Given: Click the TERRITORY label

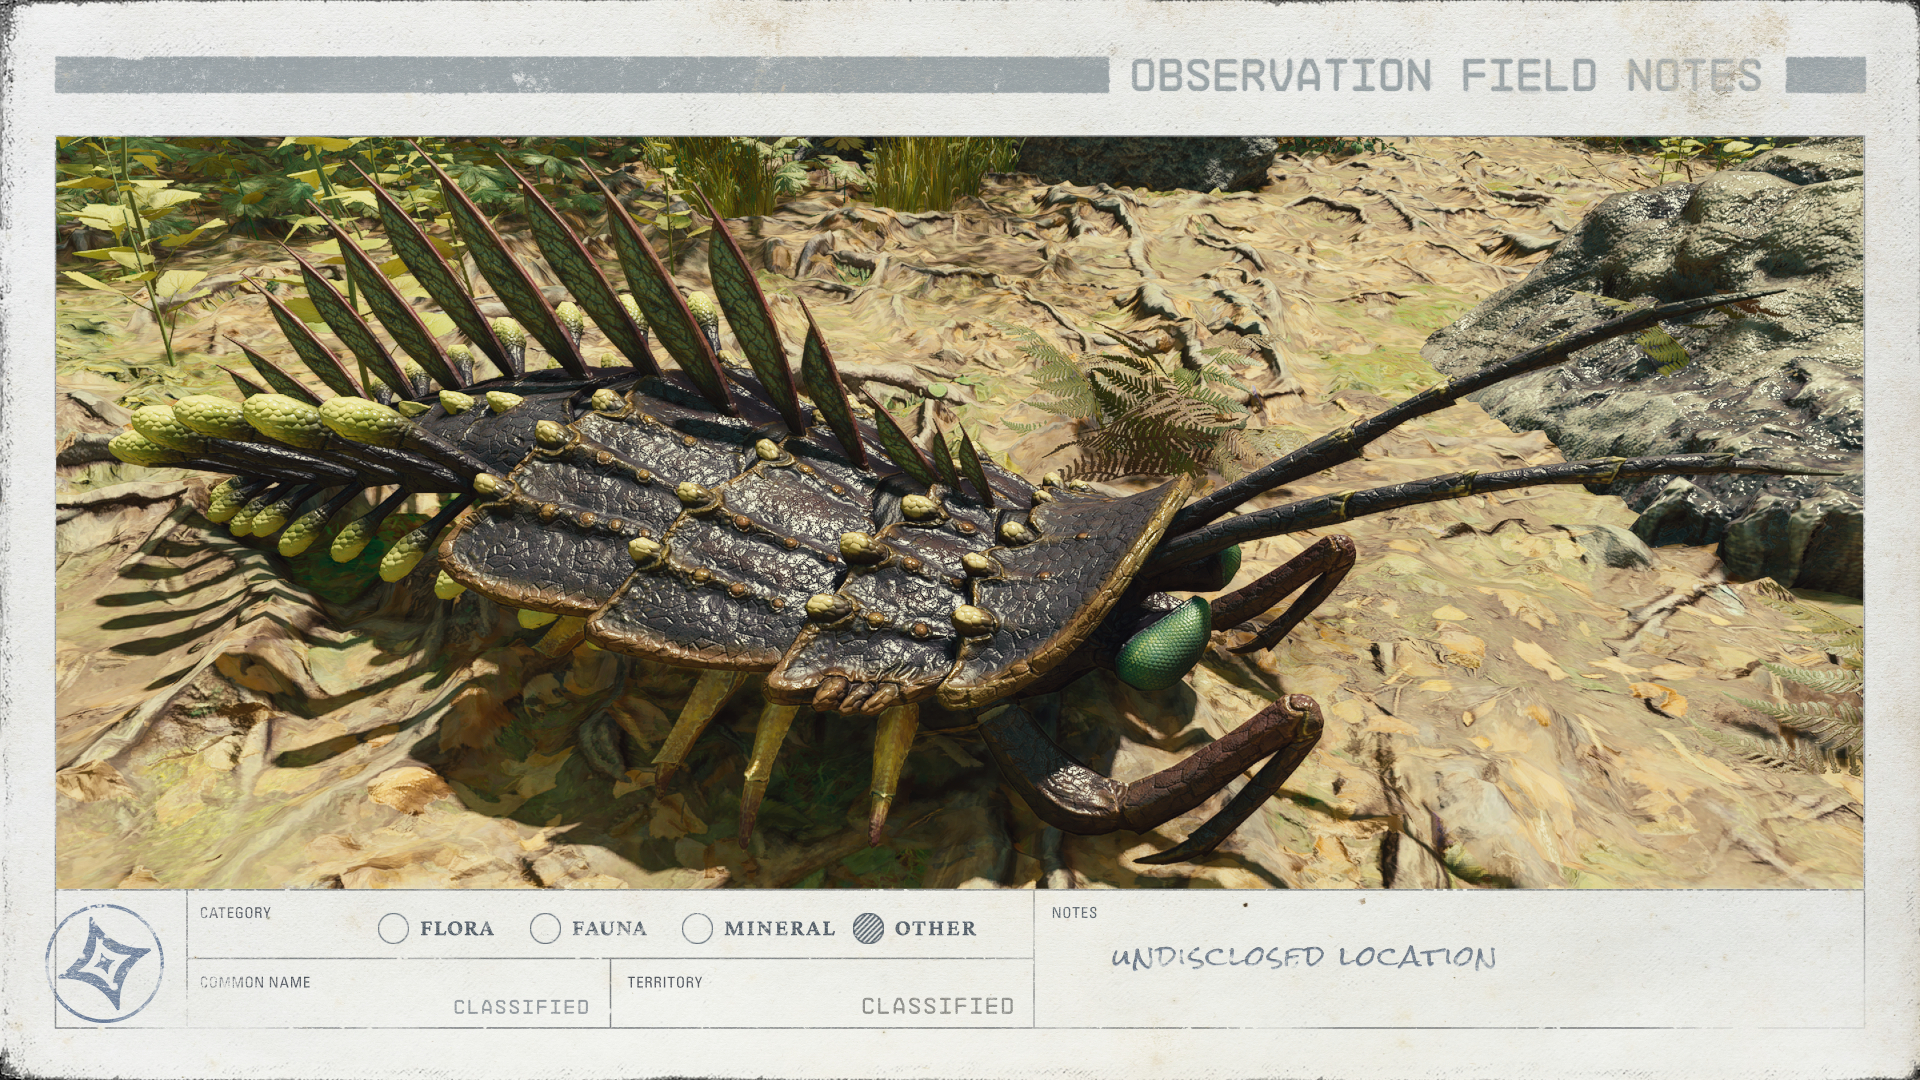Looking at the screenshot, I should point(665,982).
